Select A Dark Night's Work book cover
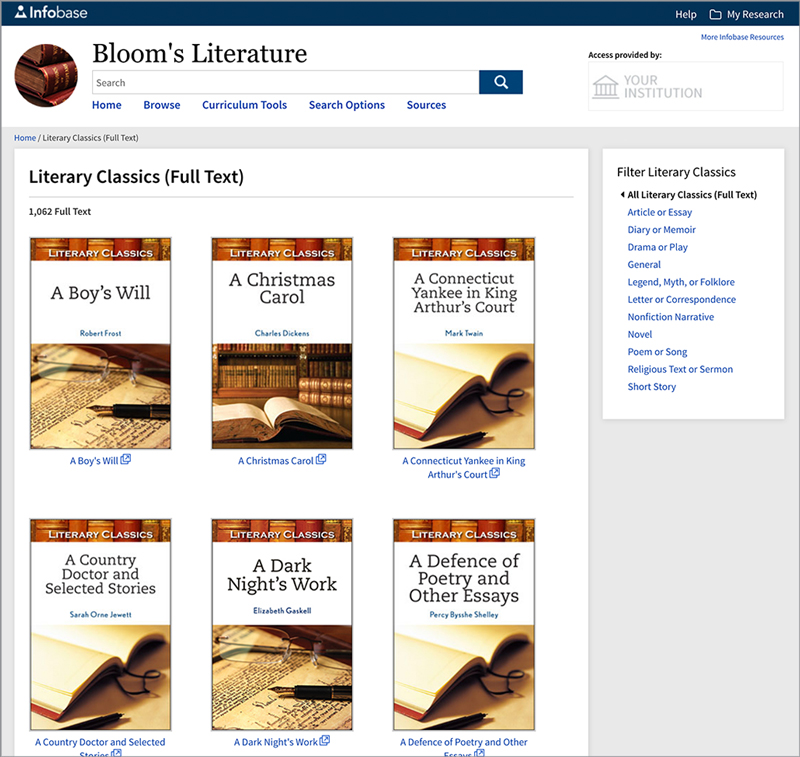This screenshot has height=757, width=800. tap(282, 624)
